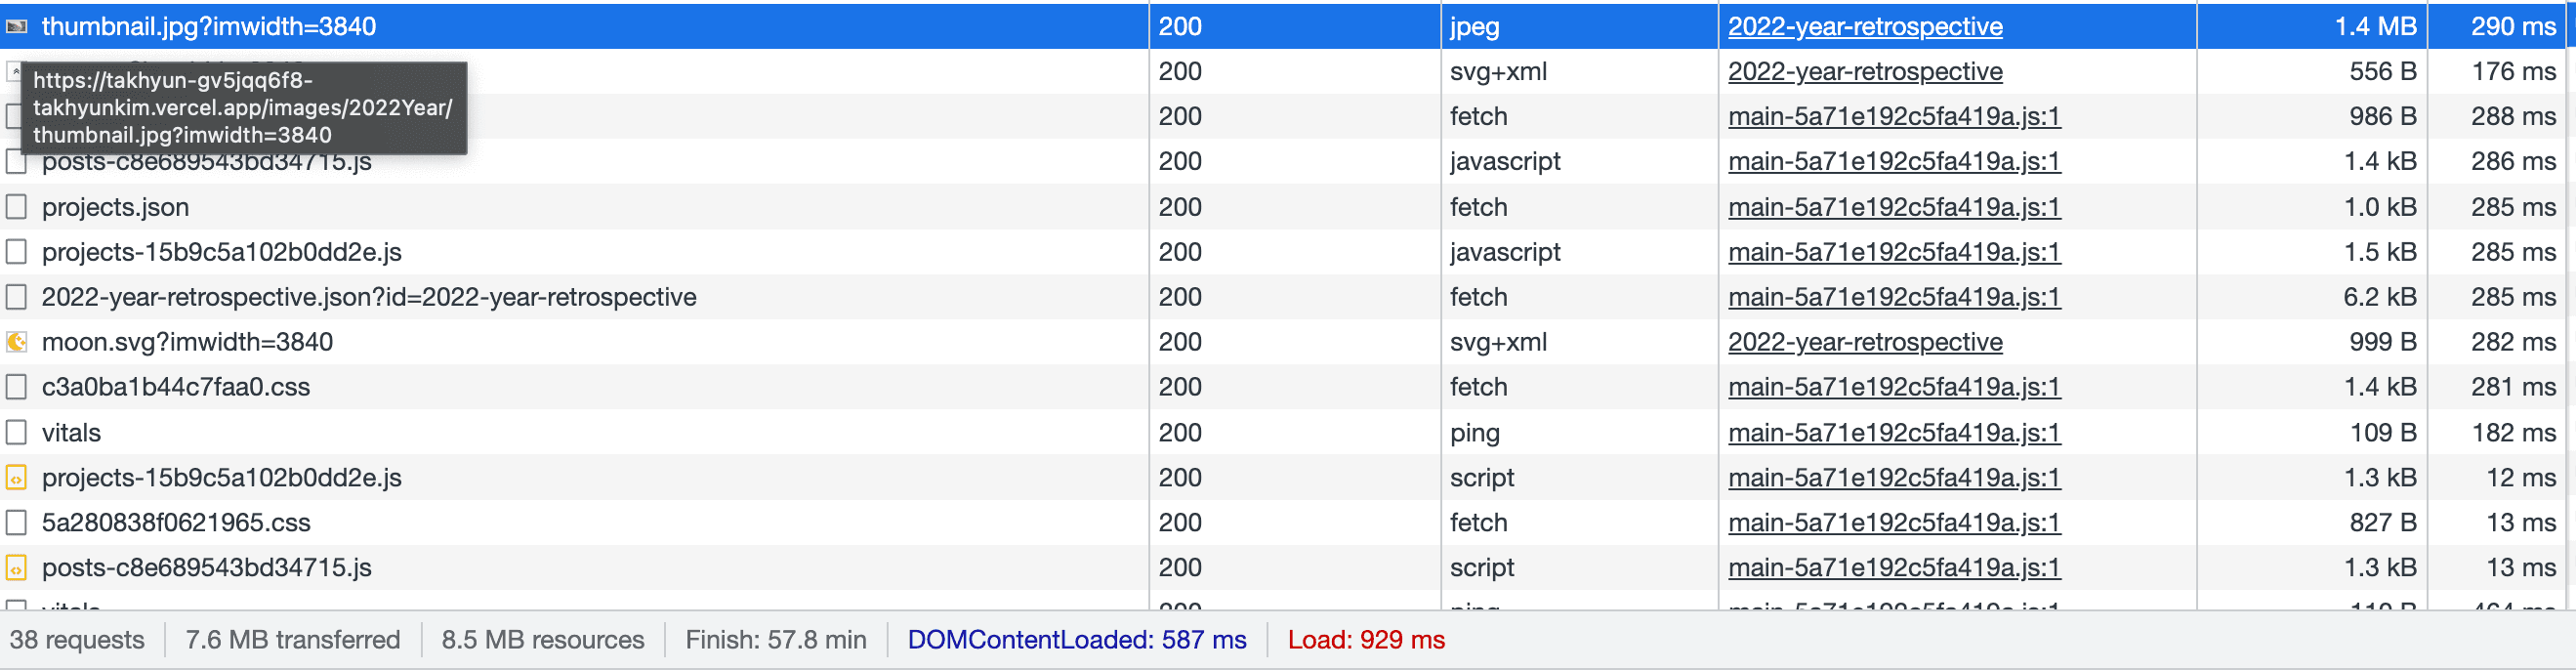Click the moon.svg file icon
Image resolution: width=2576 pixels, height=670 pixels.
point(16,342)
